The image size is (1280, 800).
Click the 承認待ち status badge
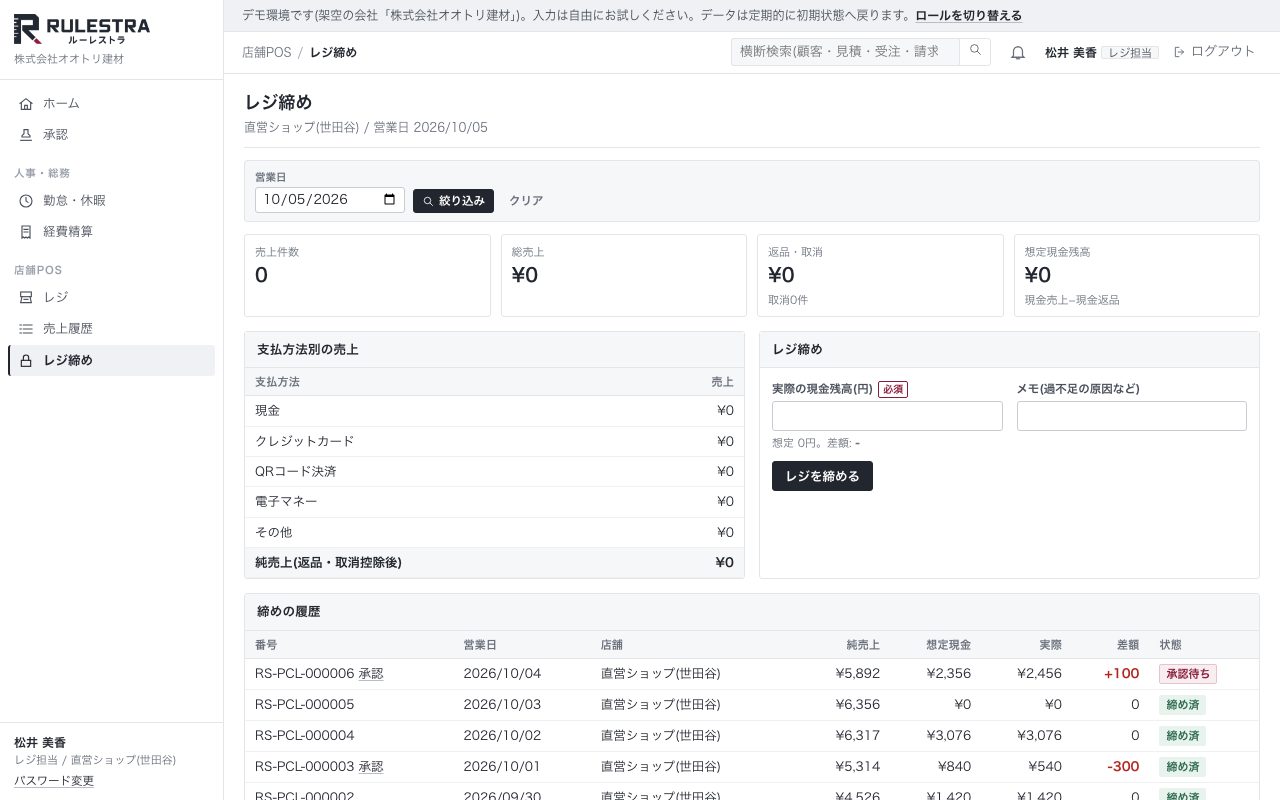[1188, 674]
